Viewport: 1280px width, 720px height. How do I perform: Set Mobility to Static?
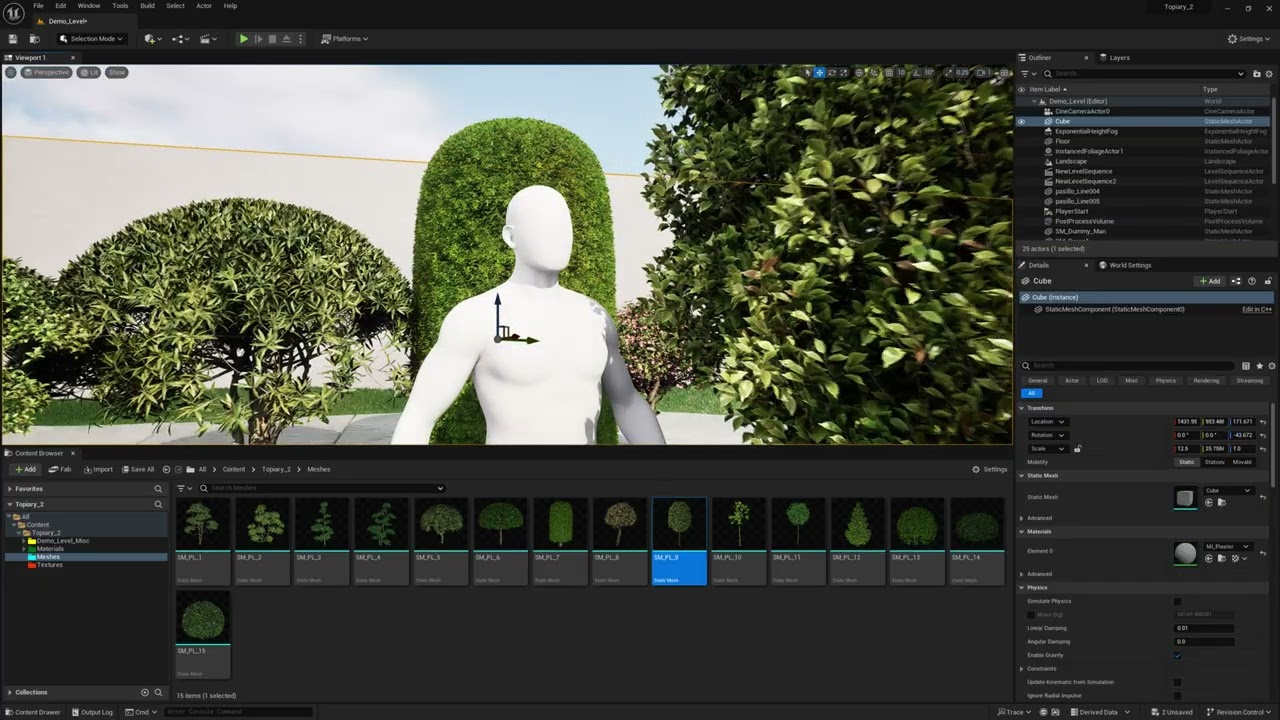coord(1187,462)
